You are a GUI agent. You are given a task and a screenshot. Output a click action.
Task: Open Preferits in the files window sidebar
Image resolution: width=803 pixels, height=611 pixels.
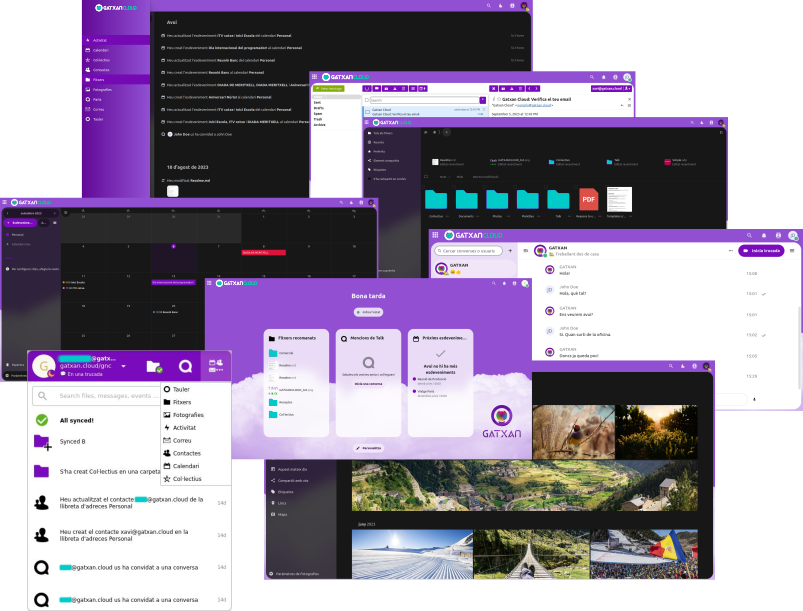coord(379,152)
